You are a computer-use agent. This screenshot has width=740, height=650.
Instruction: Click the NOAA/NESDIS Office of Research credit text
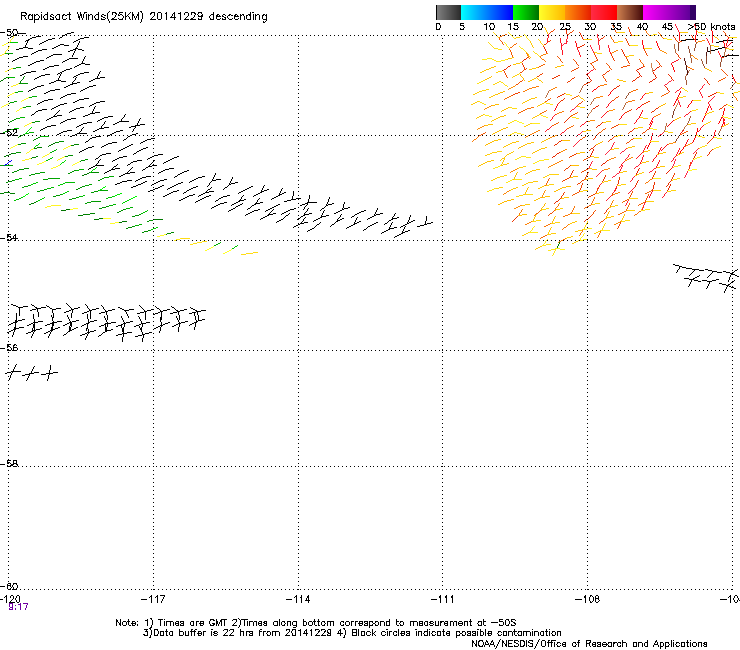coord(589,644)
